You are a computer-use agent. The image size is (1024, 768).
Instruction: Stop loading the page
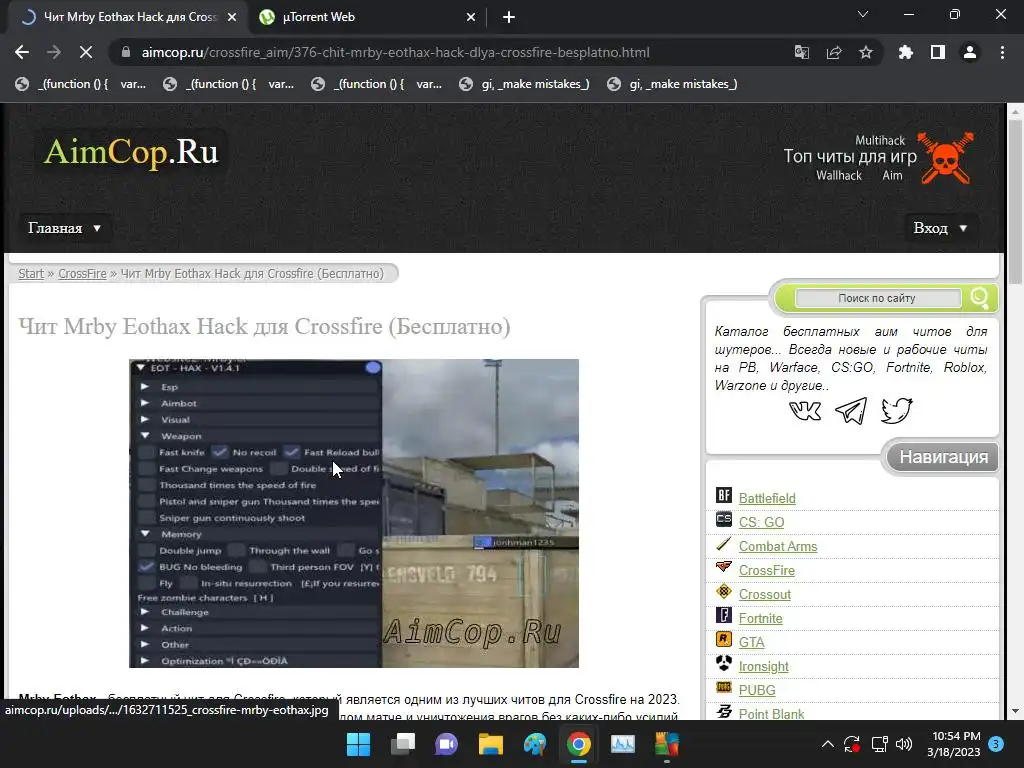86,52
